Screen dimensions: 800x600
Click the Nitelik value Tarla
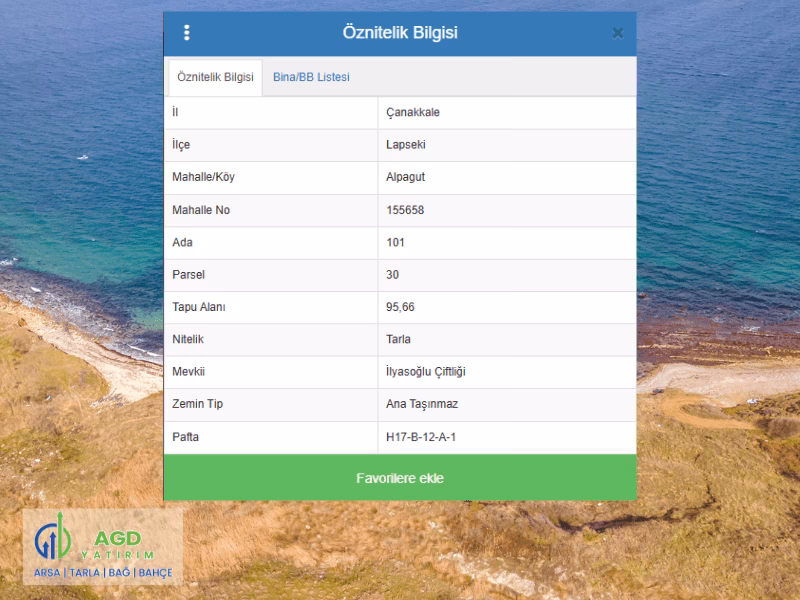pos(398,339)
